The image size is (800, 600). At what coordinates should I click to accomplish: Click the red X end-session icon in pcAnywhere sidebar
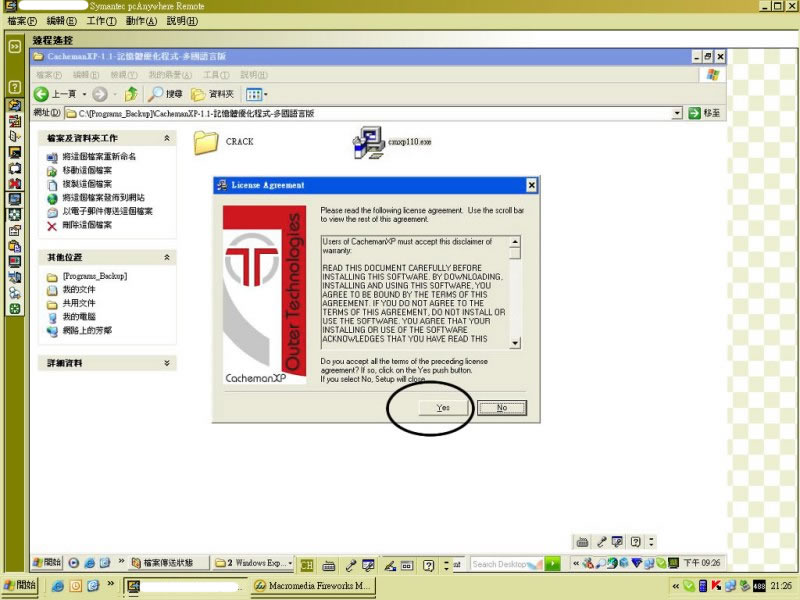pyautogui.click(x=15, y=183)
